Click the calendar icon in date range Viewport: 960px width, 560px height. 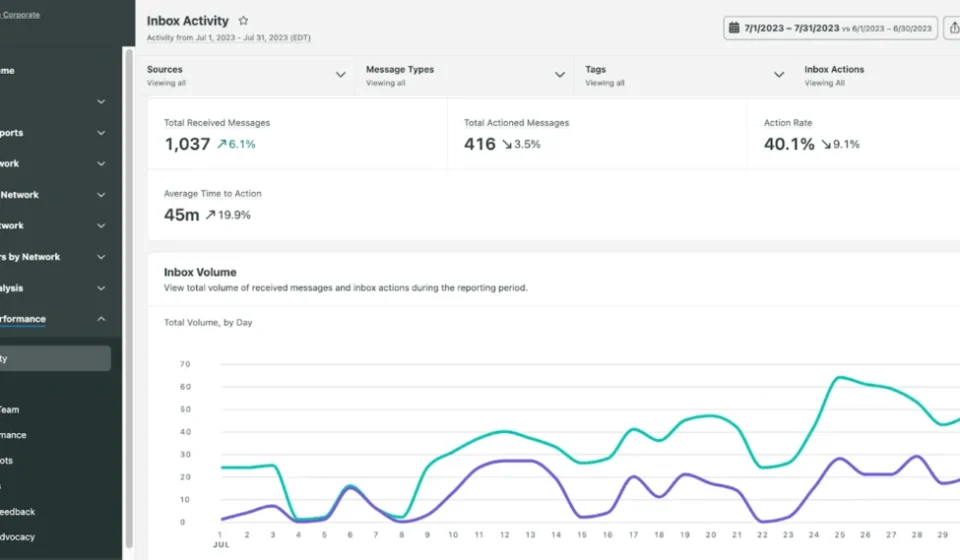click(733, 28)
